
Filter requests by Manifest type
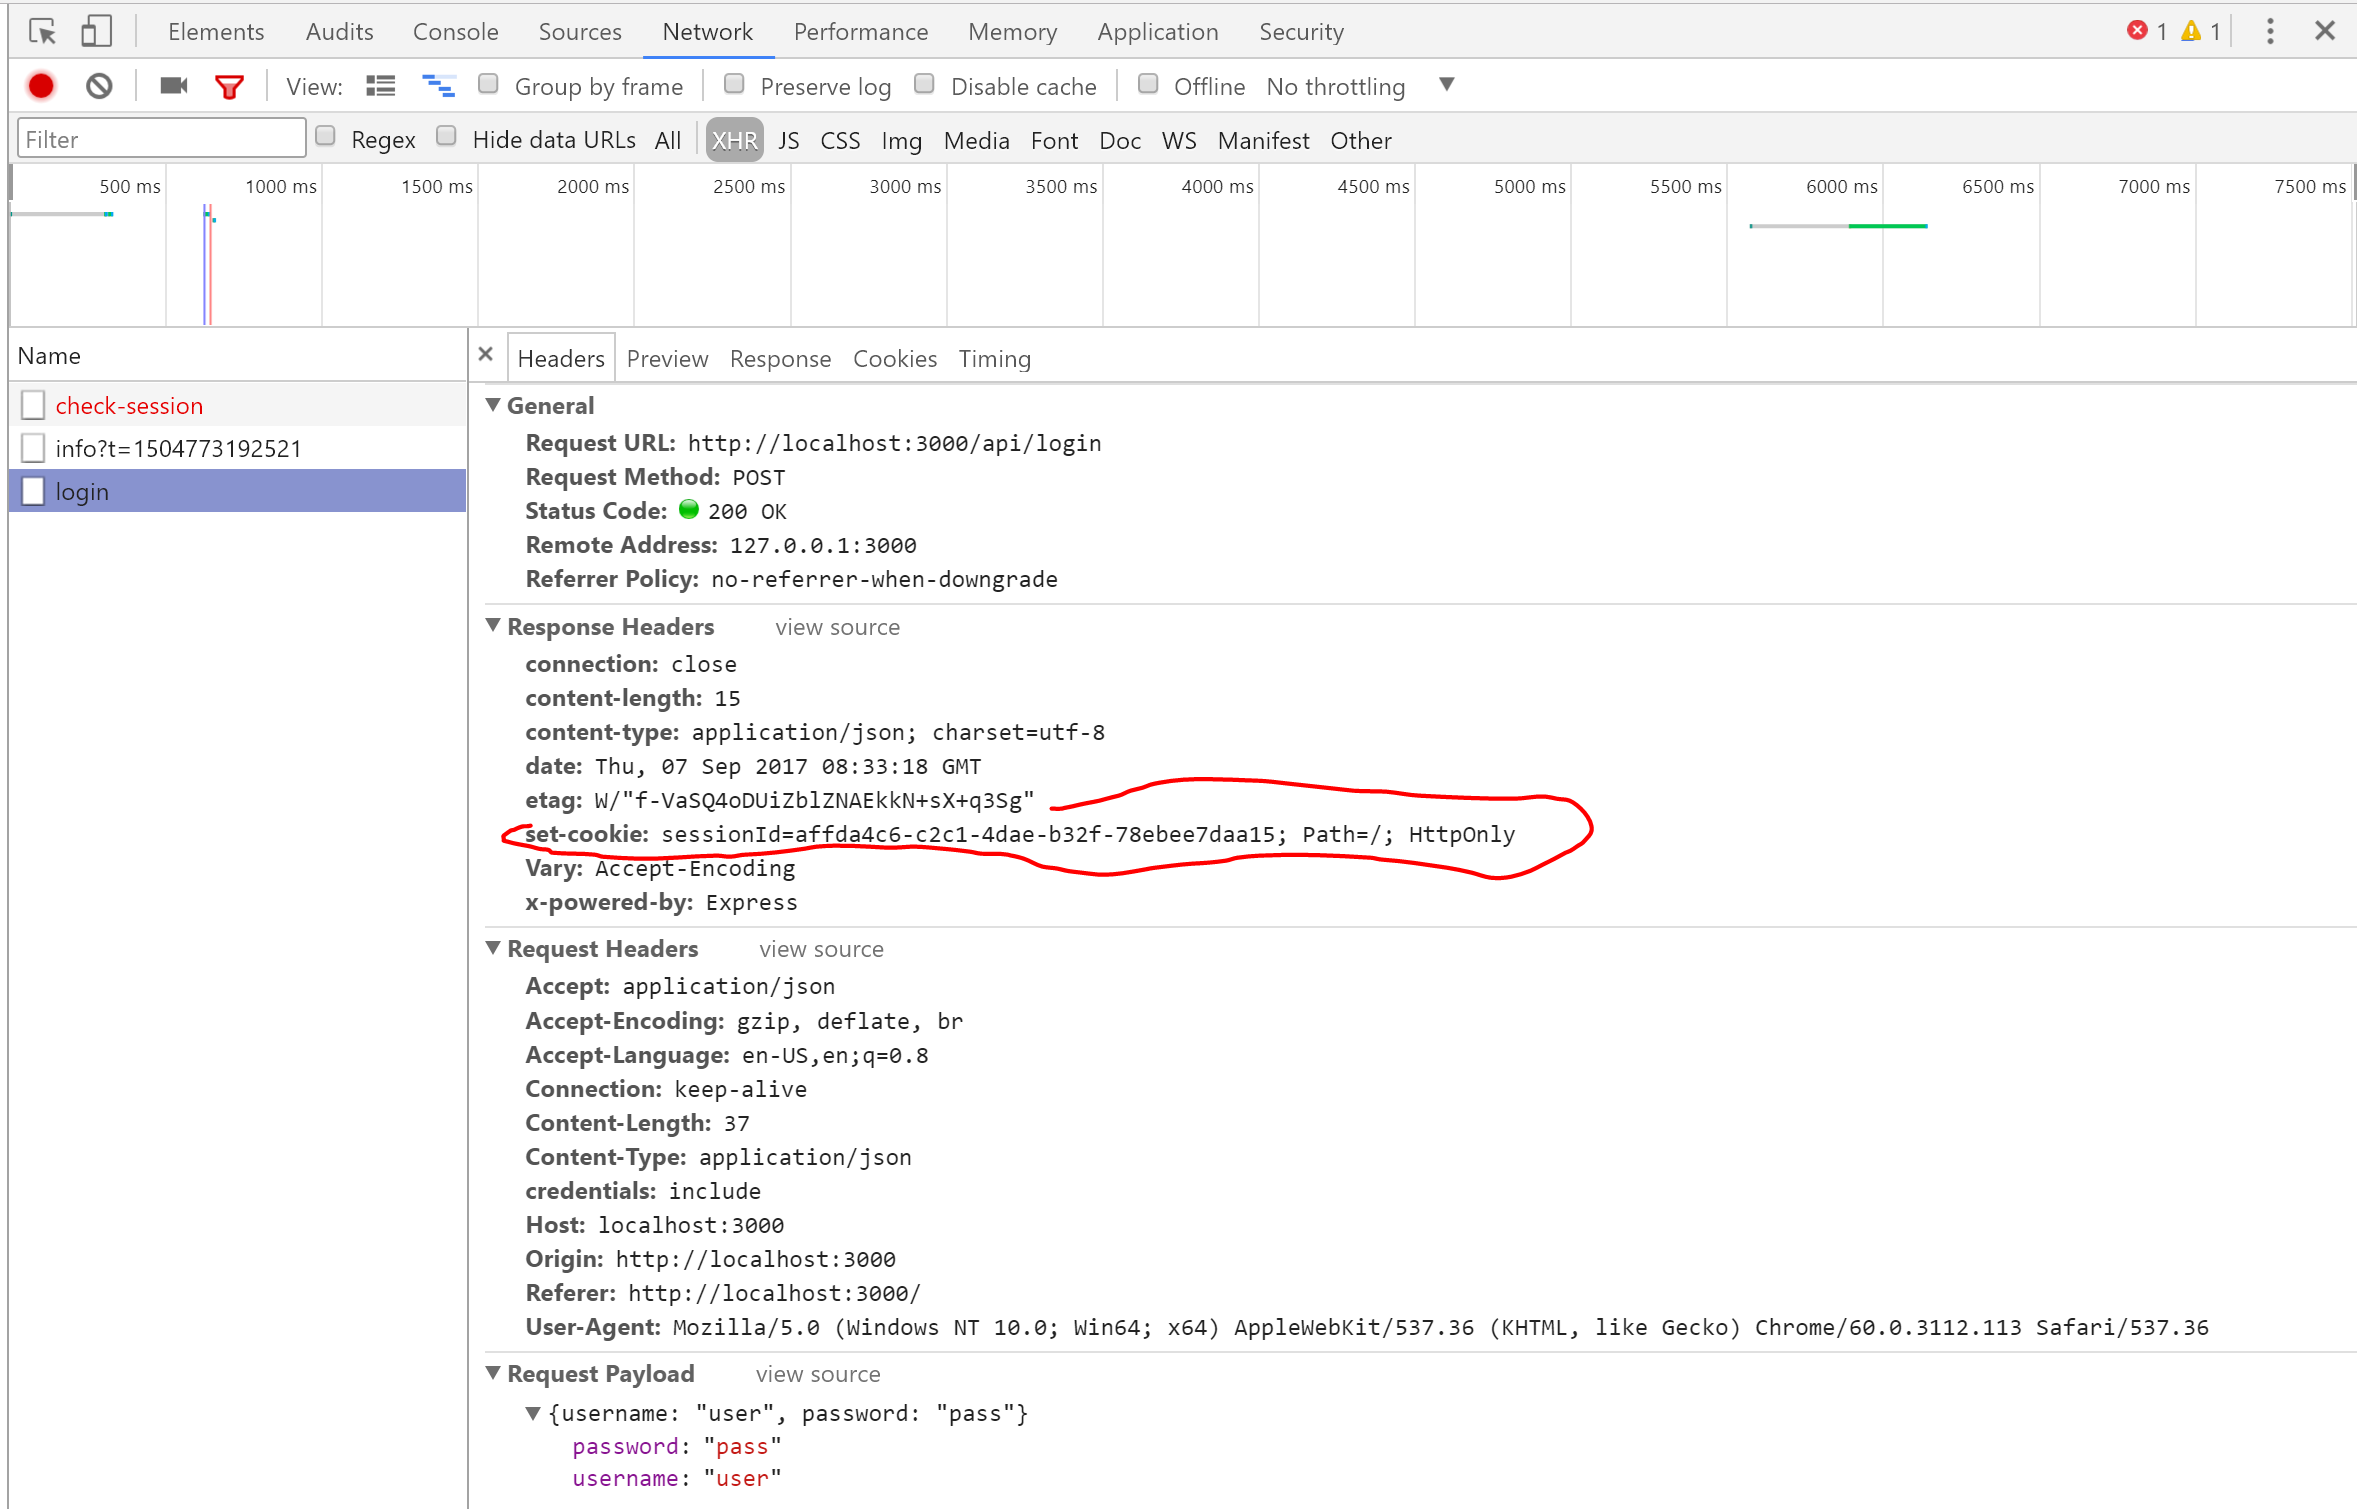click(1263, 140)
